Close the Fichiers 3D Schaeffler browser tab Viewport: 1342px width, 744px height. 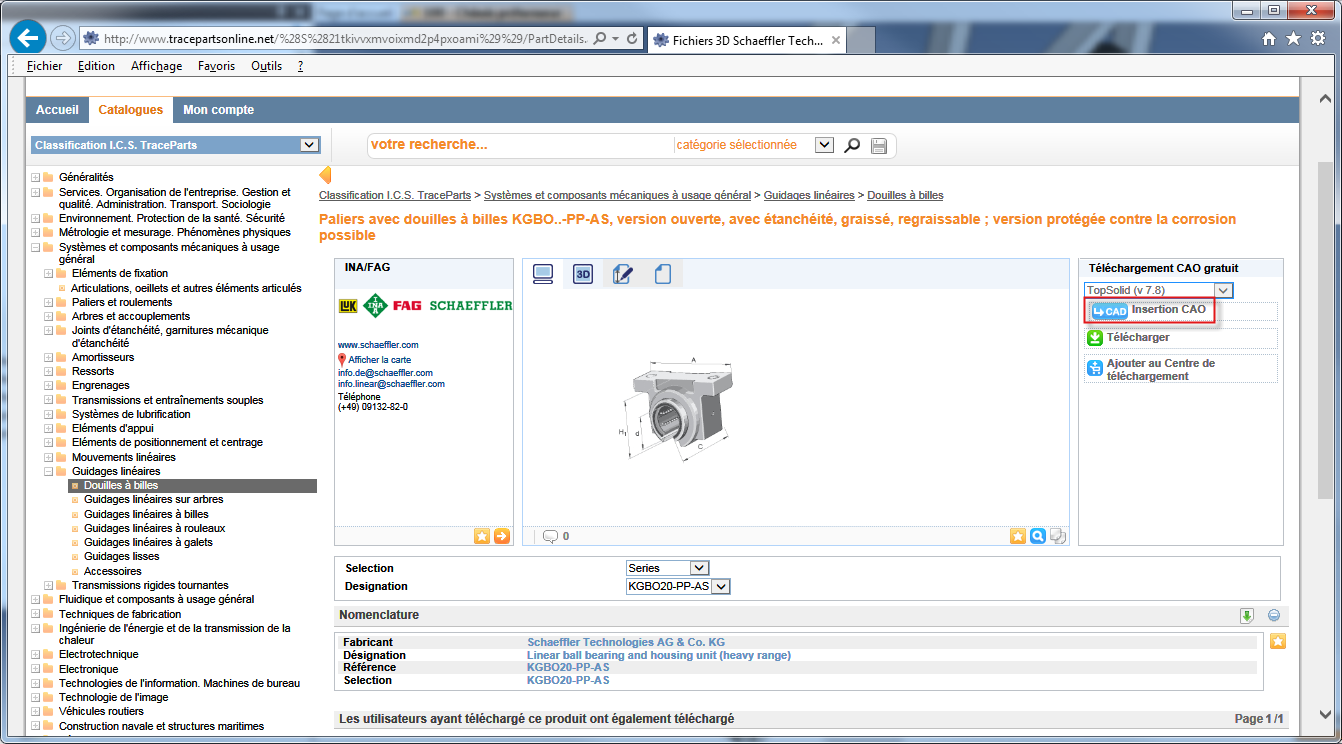click(x=835, y=41)
